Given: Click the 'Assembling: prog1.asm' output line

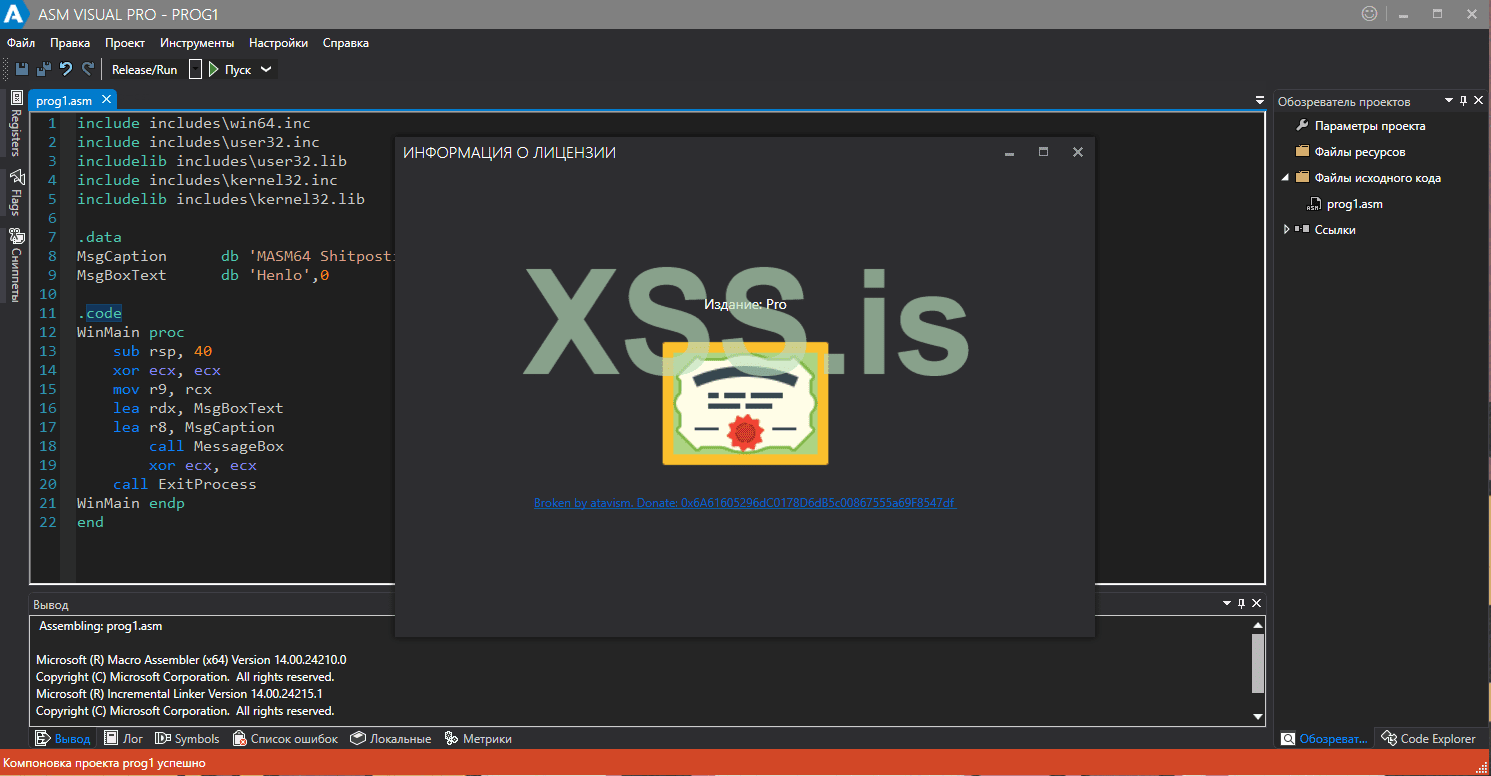Looking at the screenshot, I should tap(100, 627).
